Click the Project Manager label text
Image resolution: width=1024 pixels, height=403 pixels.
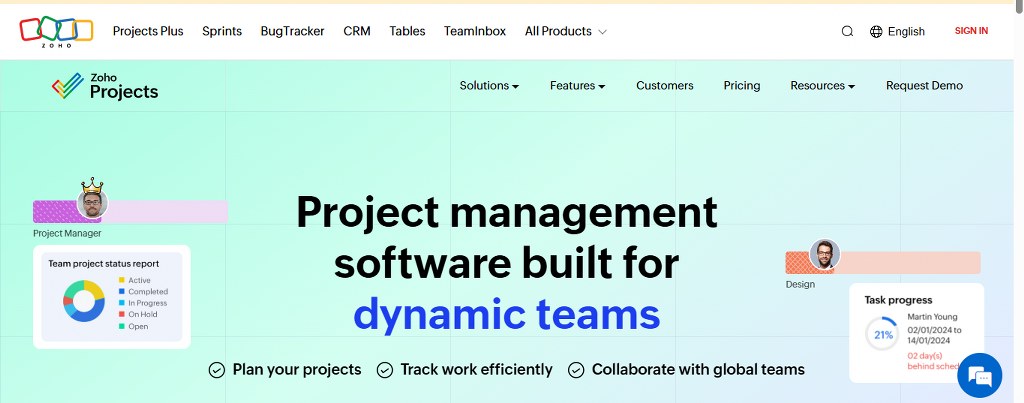pos(67,233)
